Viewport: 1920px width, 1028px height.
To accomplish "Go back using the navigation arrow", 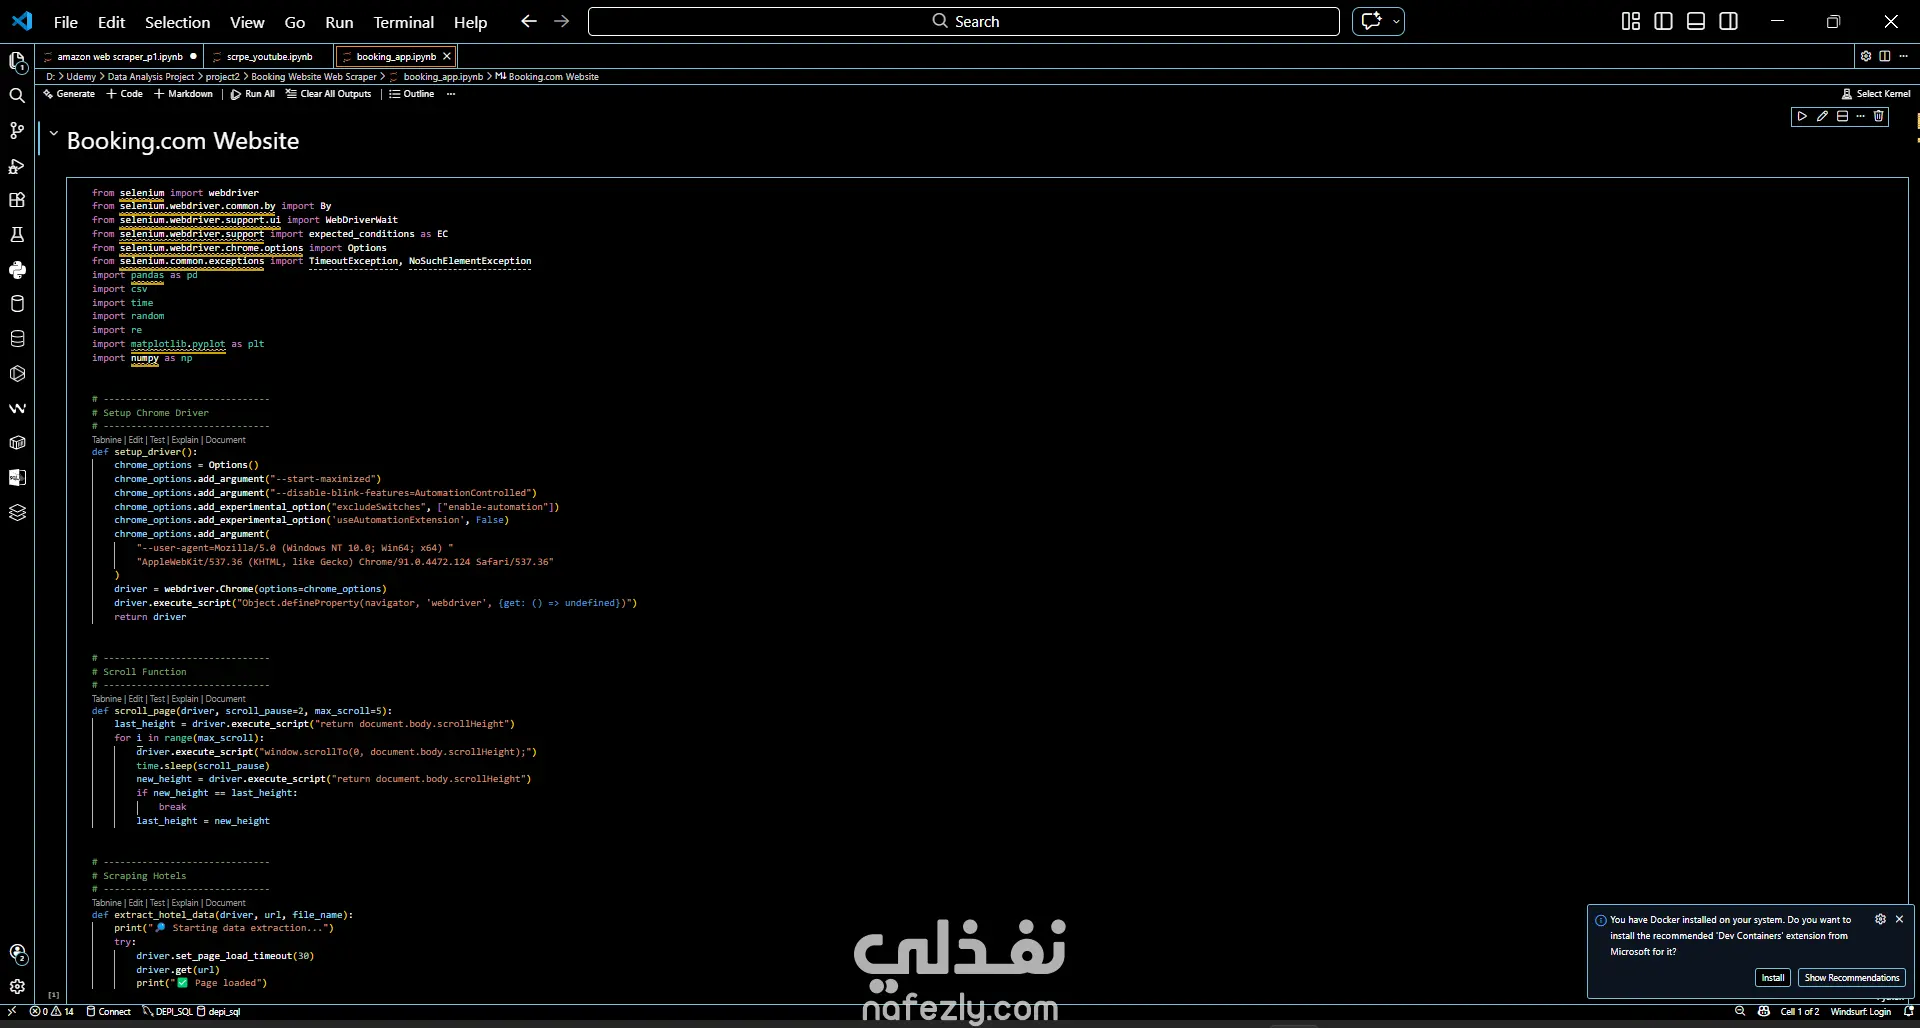I will tap(529, 21).
